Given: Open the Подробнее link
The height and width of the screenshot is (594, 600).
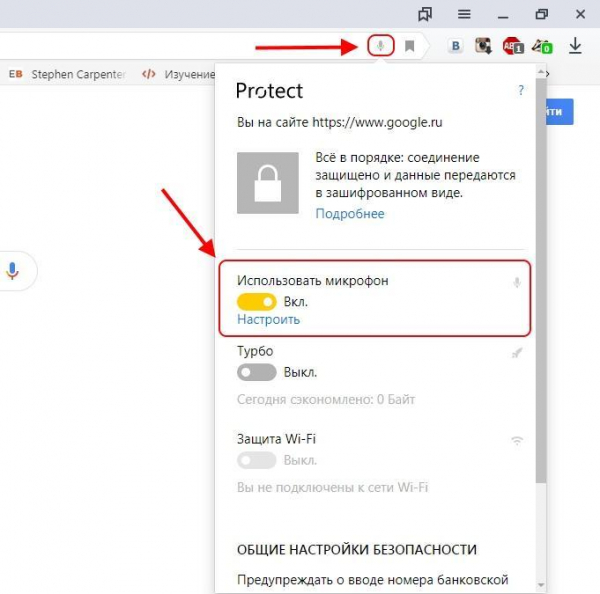Looking at the screenshot, I should coord(350,214).
